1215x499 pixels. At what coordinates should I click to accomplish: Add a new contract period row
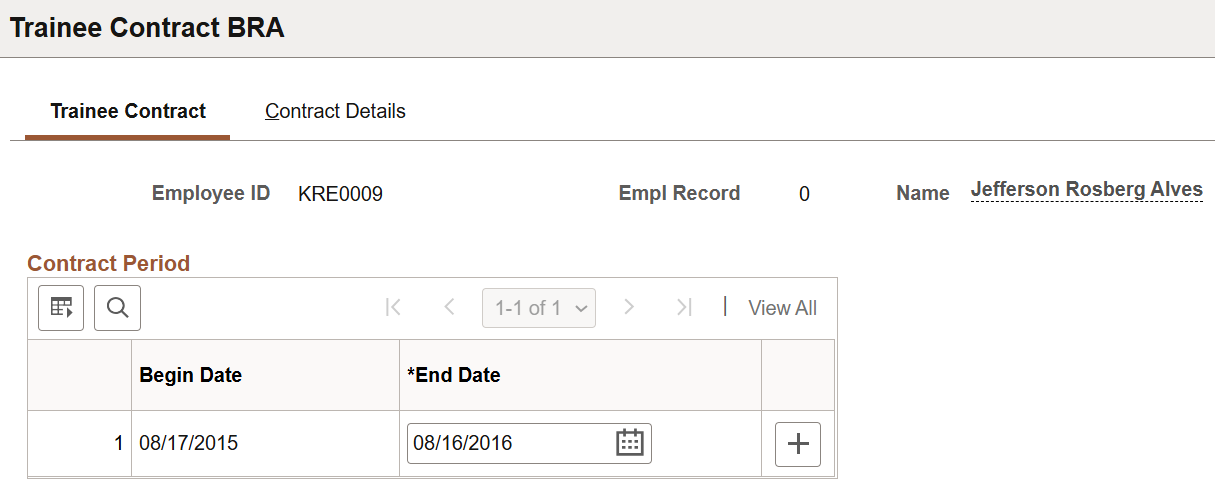798,444
